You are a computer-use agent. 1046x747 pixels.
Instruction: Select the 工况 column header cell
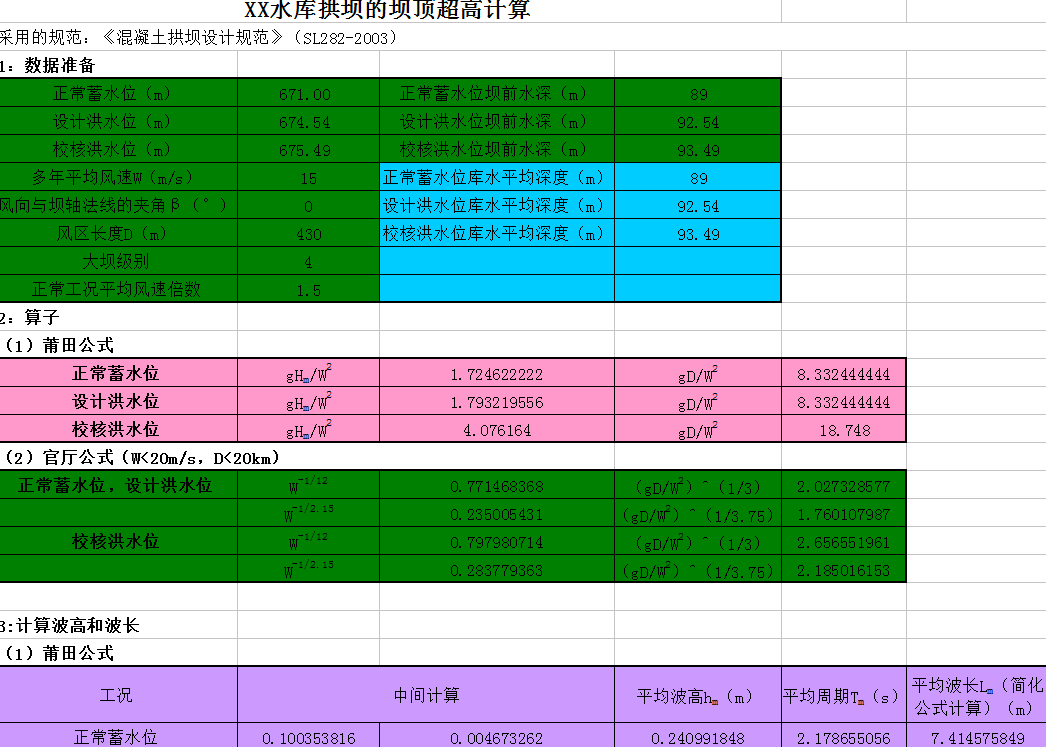click(117, 695)
